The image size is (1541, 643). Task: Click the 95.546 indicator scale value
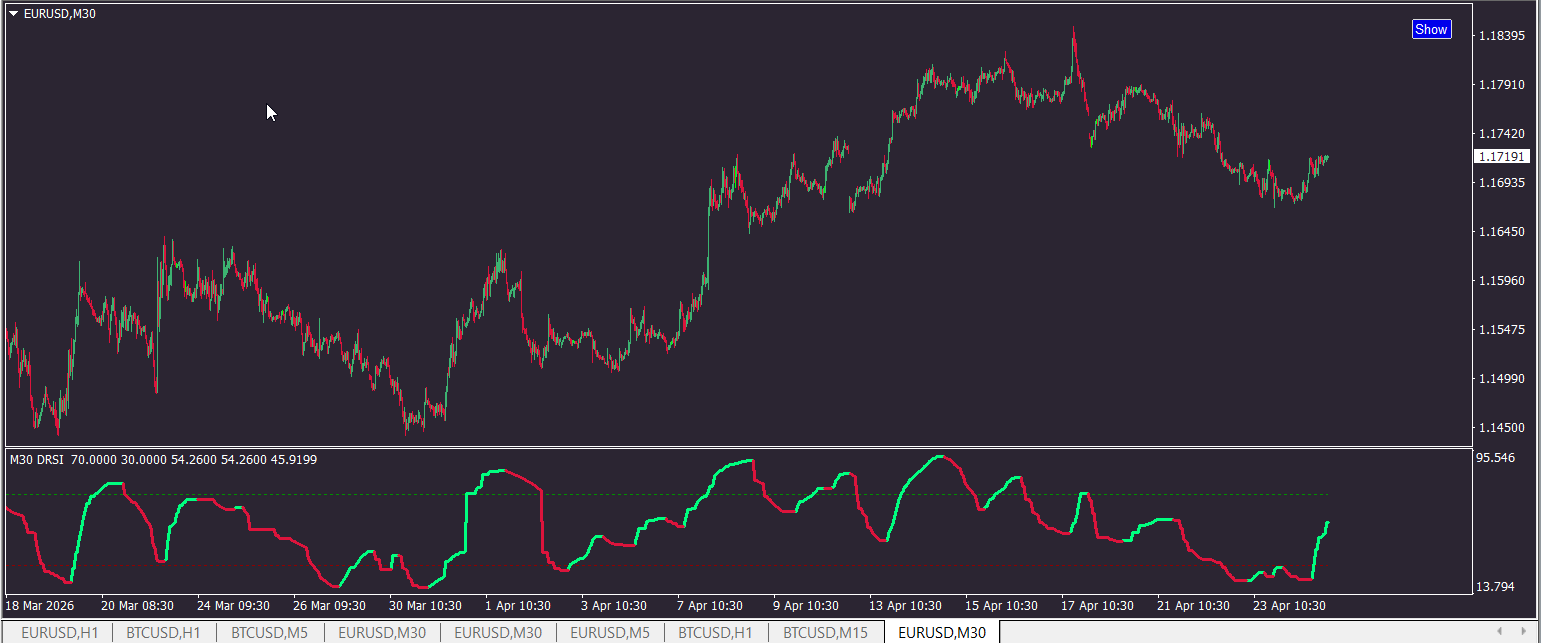pos(1496,458)
